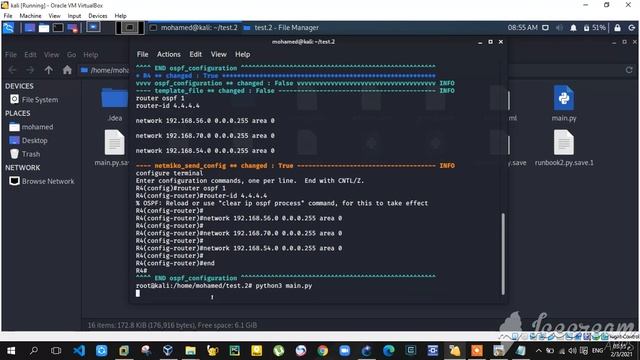Open the VirtualBox Machine menu
This screenshot has width=640, height=360.
pyautogui.click(x=30, y=16)
